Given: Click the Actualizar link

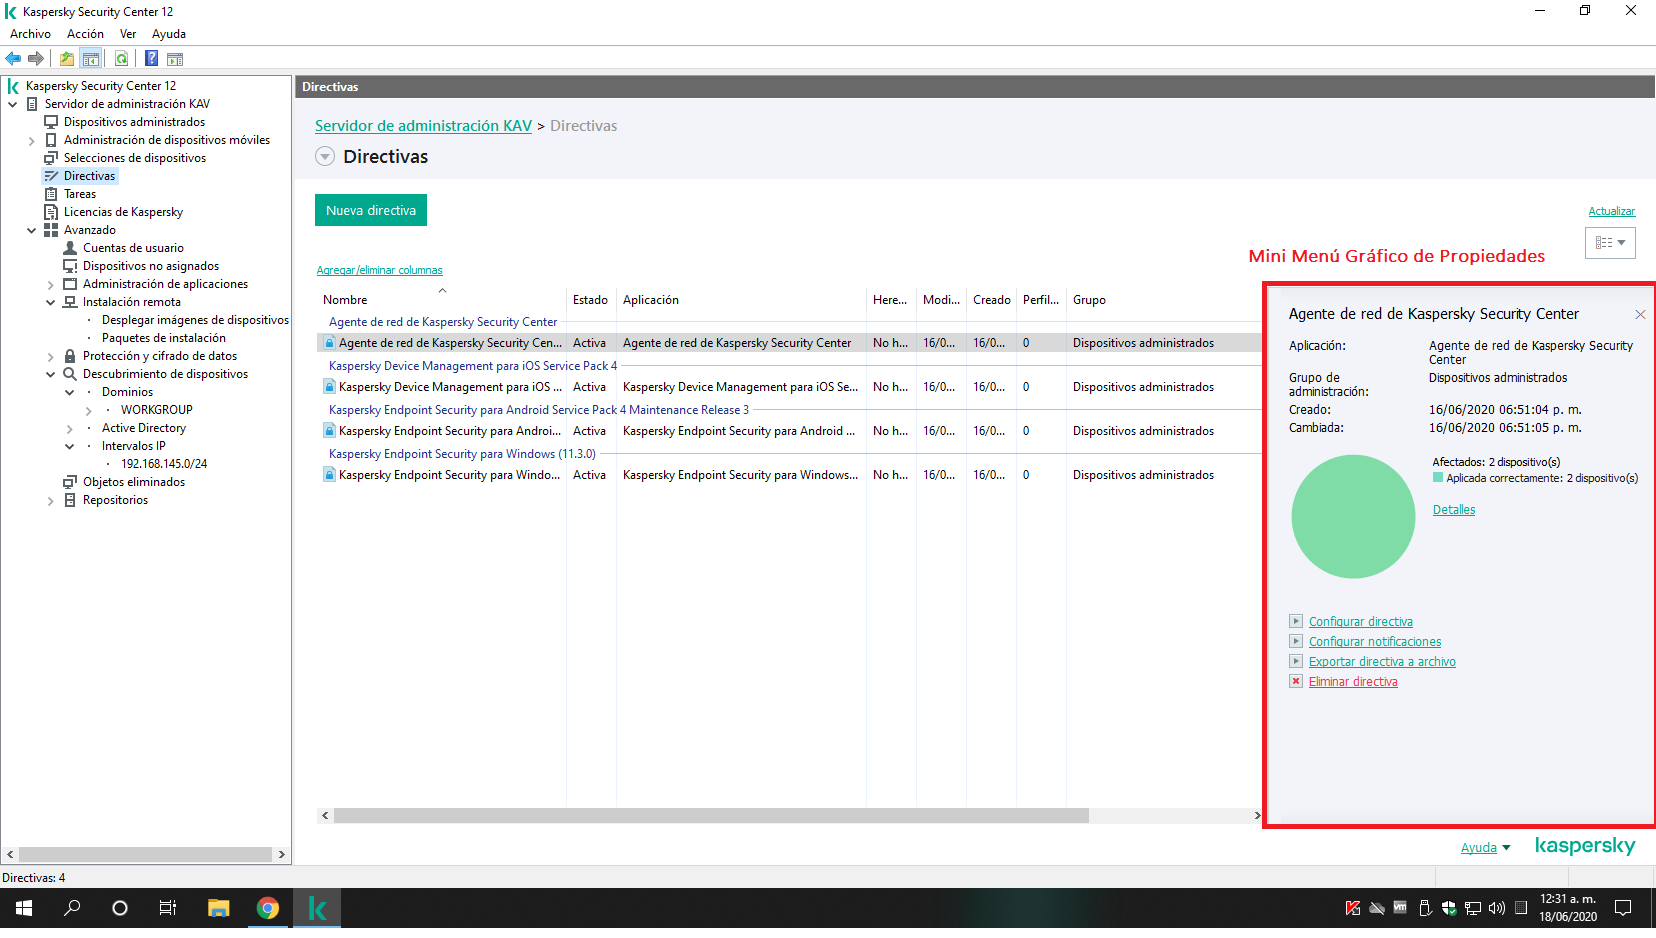Looking at the screenshot, I should click(1612, 211).
